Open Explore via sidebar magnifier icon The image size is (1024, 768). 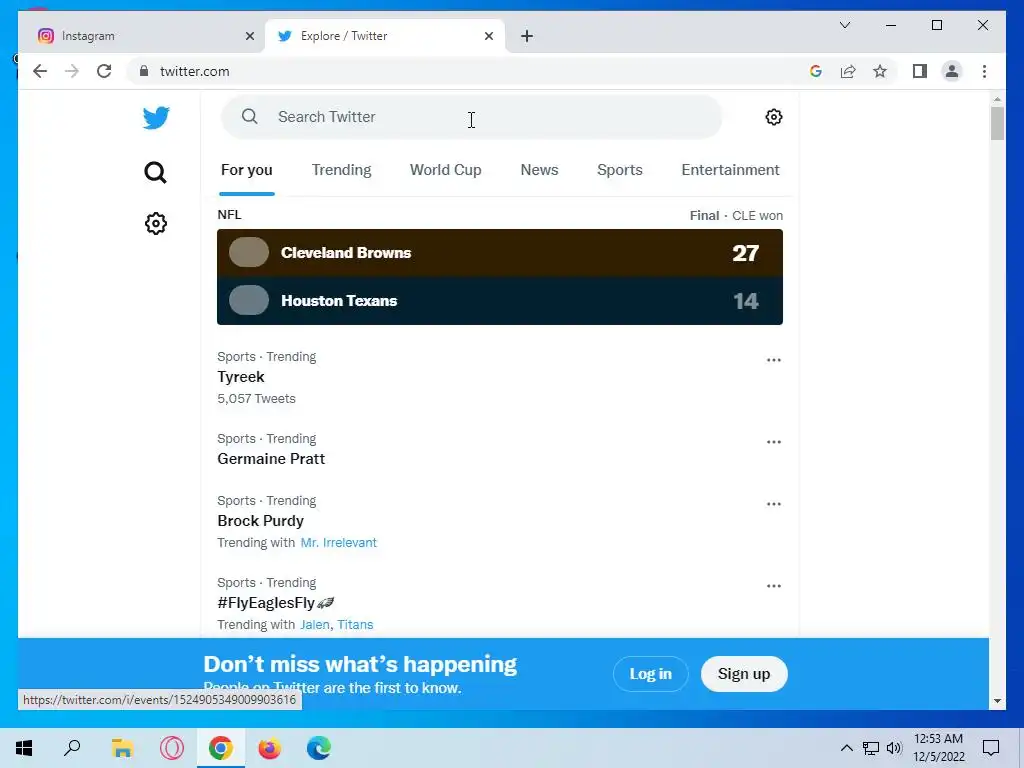155,172
